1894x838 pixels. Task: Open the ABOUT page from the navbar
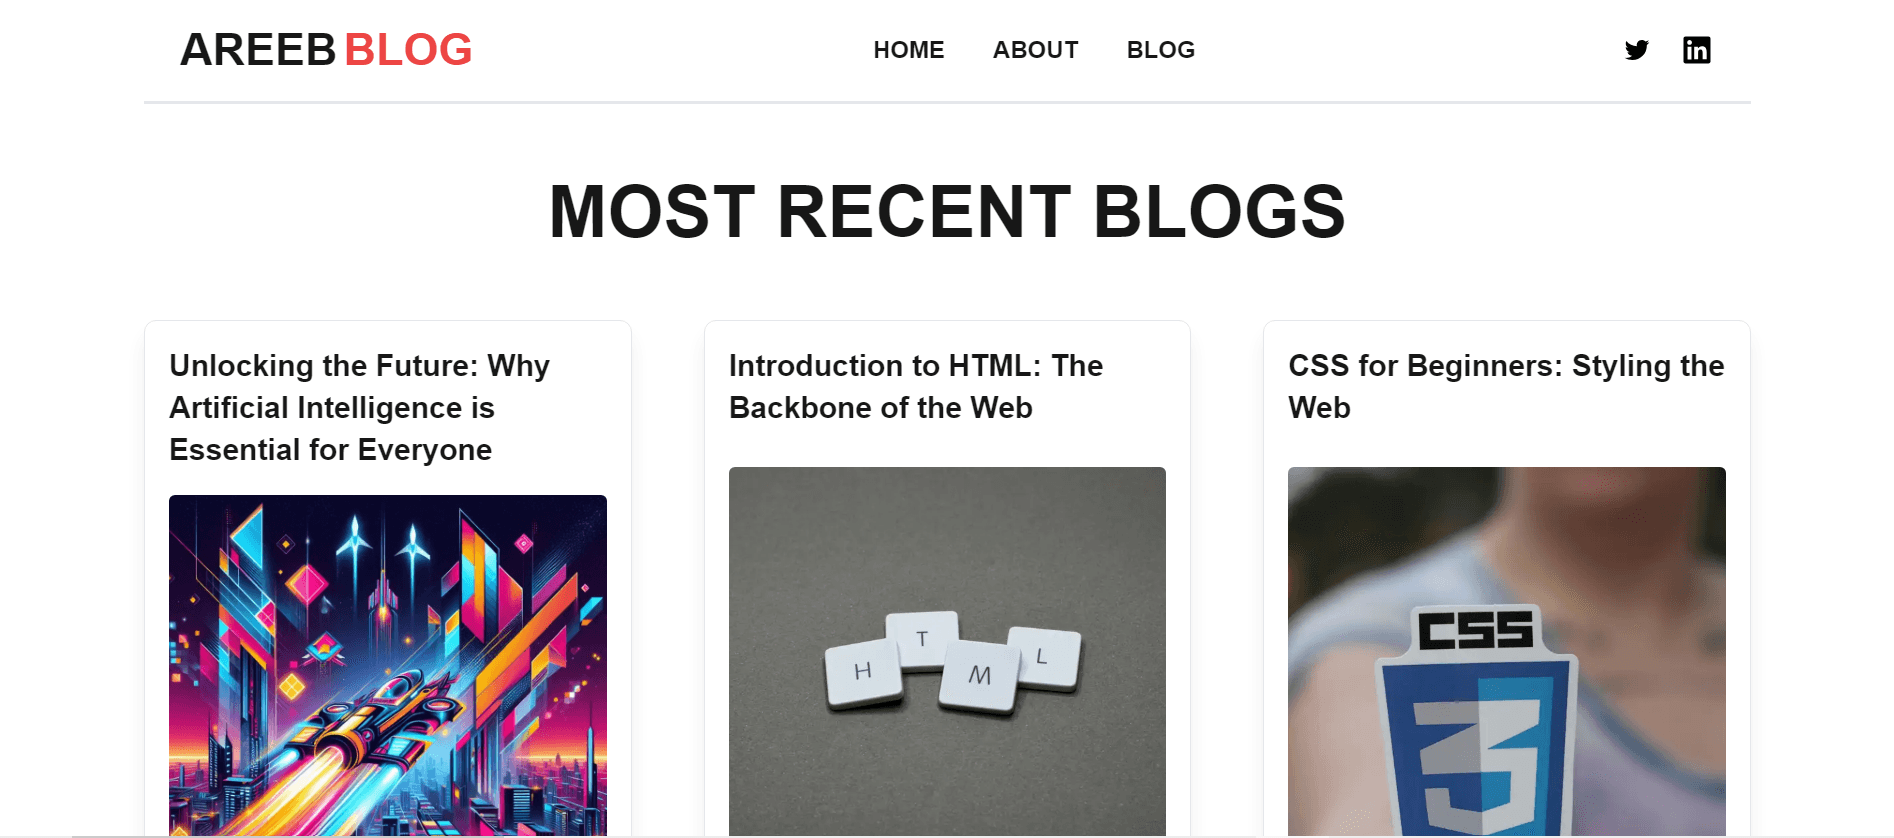point(1035,50)
